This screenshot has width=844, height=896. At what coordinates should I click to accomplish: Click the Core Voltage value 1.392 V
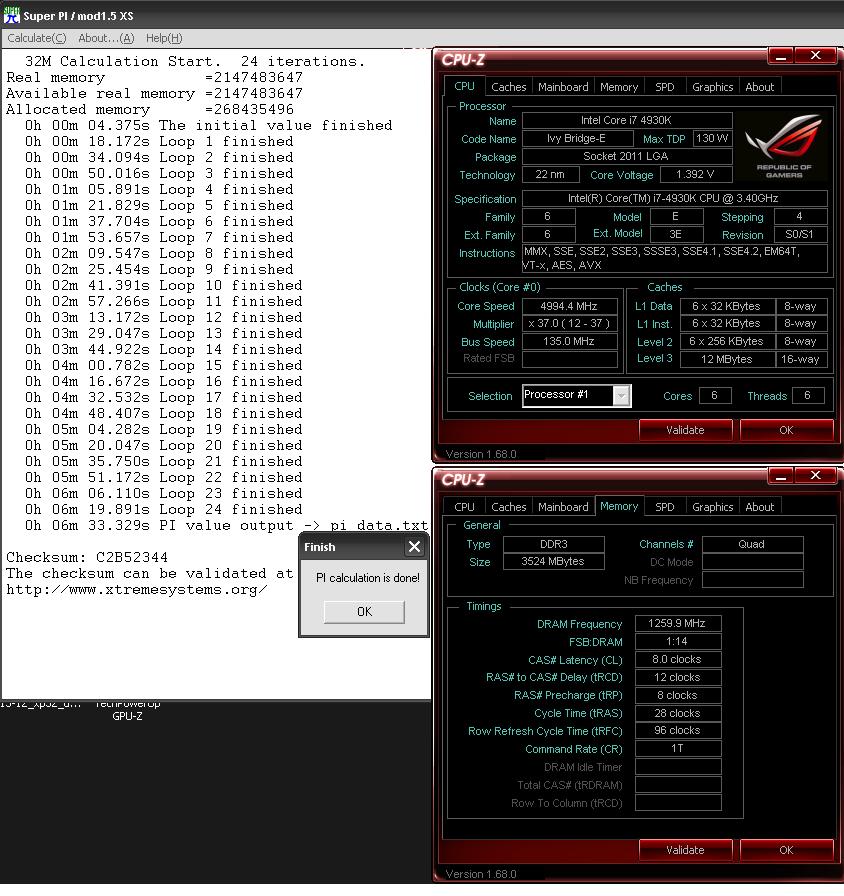coord(695,174)
